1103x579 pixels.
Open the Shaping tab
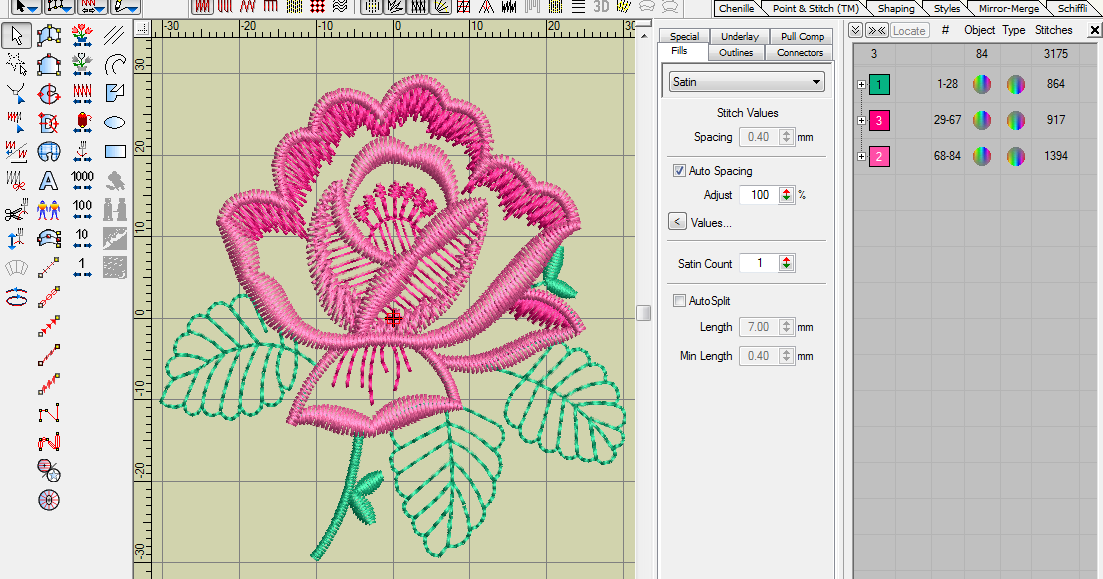pos(895,8)
